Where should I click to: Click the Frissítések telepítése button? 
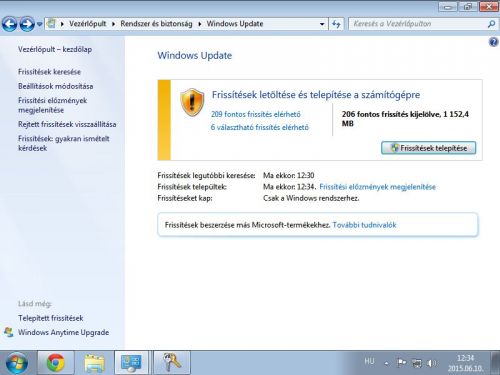(428, 148)
